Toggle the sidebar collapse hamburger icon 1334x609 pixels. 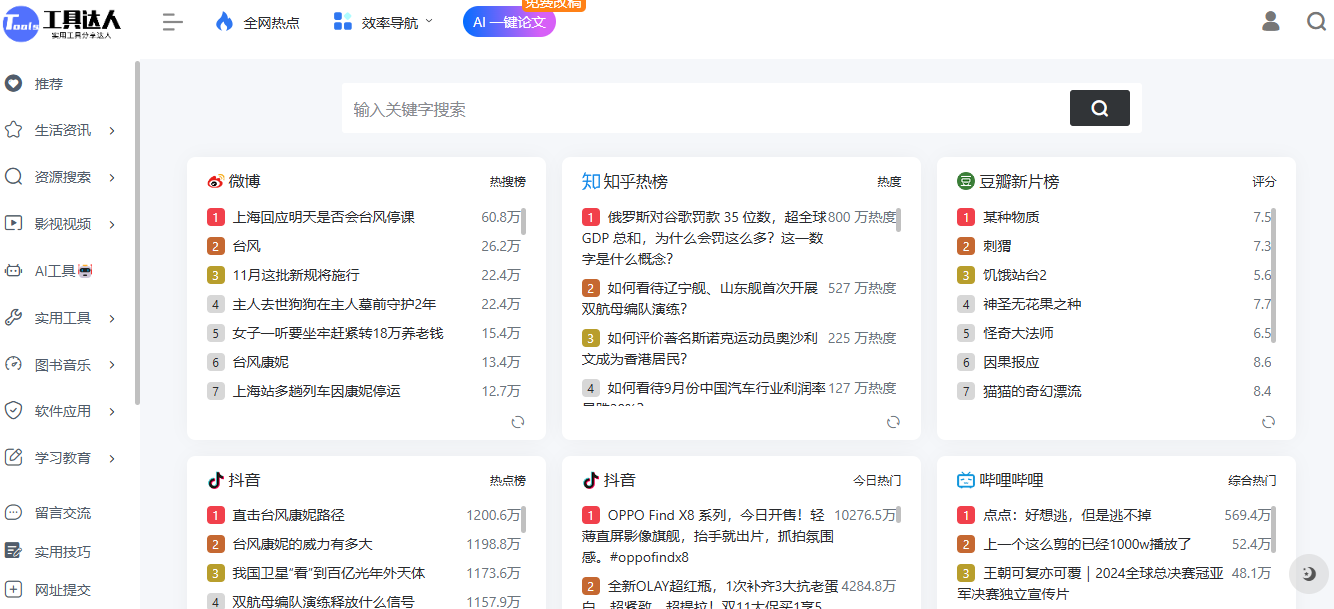click(x=173, y=22)
